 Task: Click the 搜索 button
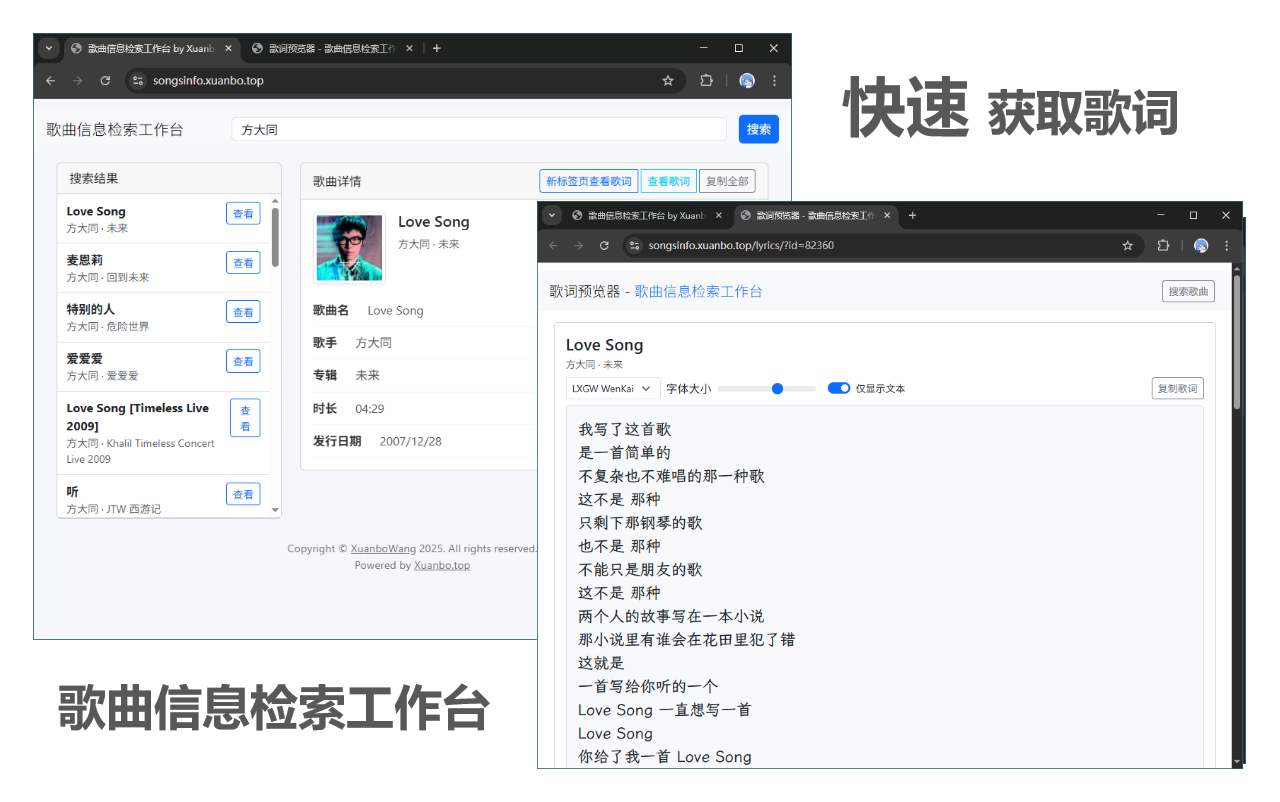(x=758, y=129)
